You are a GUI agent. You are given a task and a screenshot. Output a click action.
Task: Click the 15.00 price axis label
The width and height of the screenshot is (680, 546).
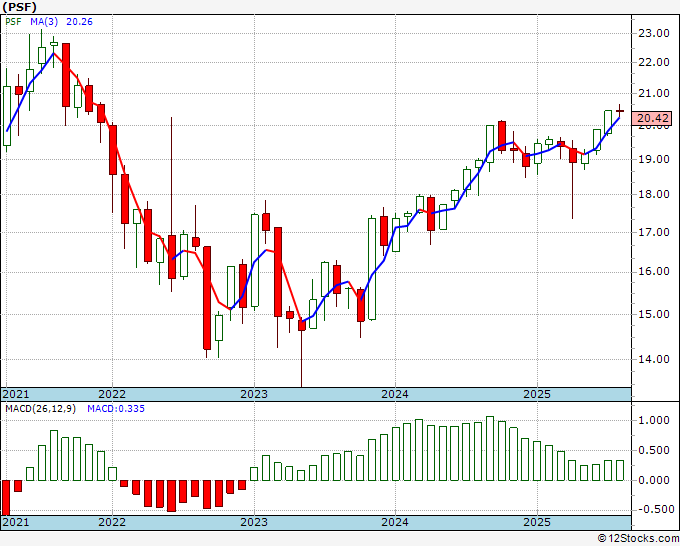(x=654, y=314)
